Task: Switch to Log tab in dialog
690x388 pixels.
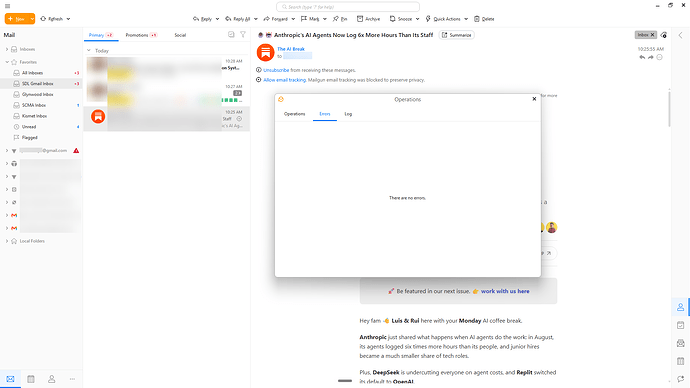Action: (x=348, y=114)
